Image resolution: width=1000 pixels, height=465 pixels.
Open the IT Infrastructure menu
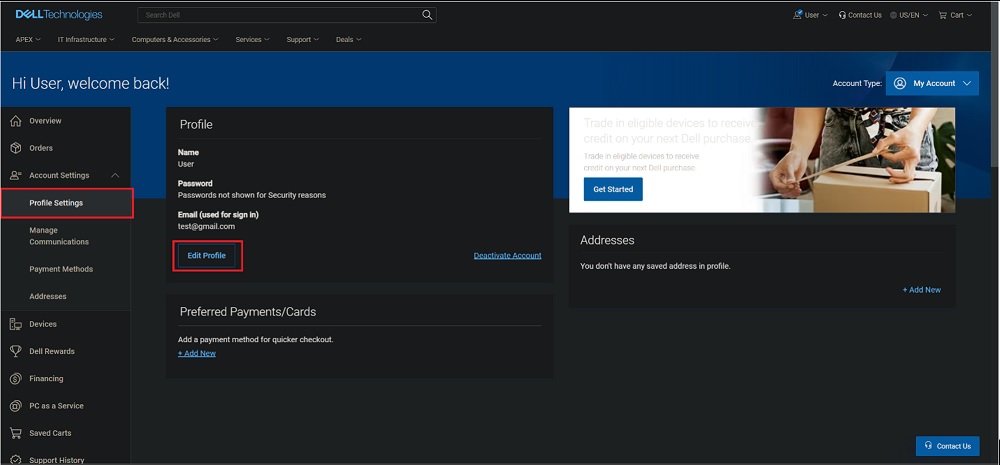click(x=86, y=40)
